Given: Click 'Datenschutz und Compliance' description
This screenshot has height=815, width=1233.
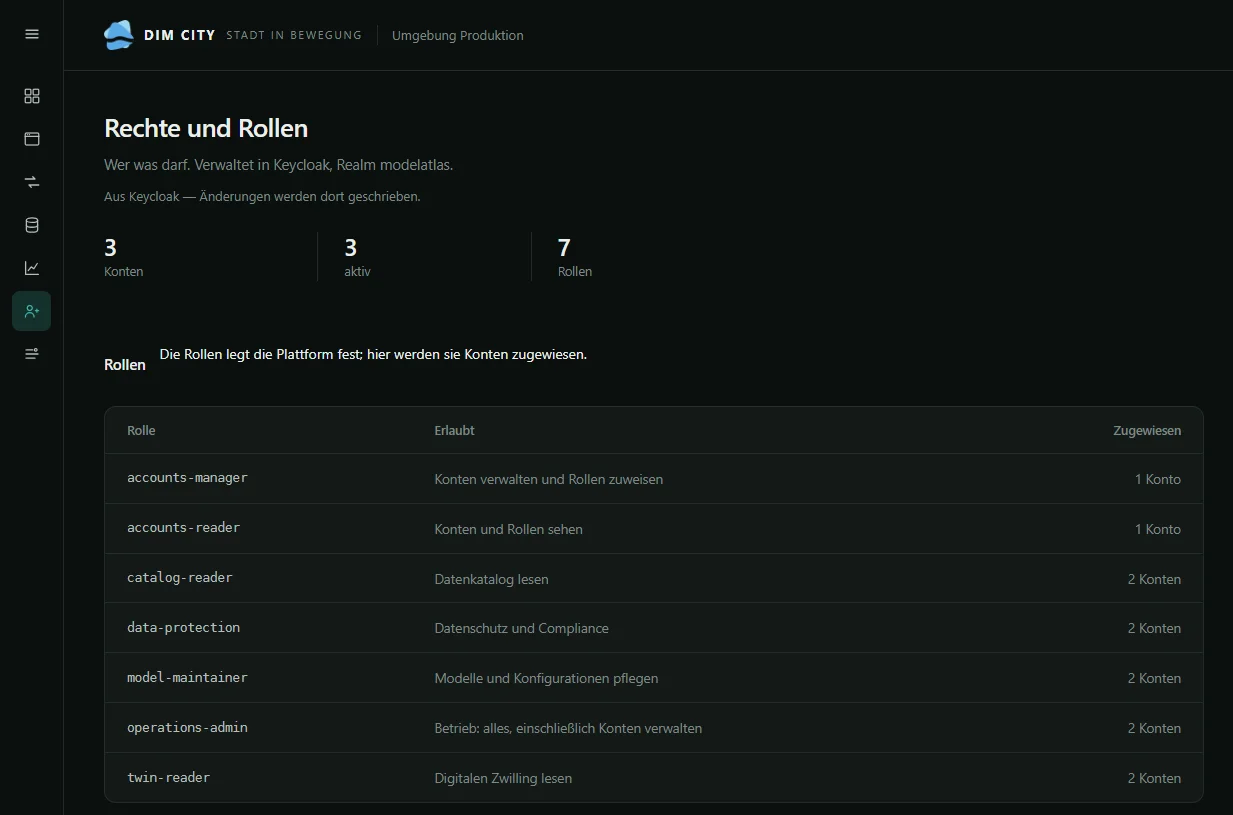Looking at the screenshot, I should click(522, 629).
